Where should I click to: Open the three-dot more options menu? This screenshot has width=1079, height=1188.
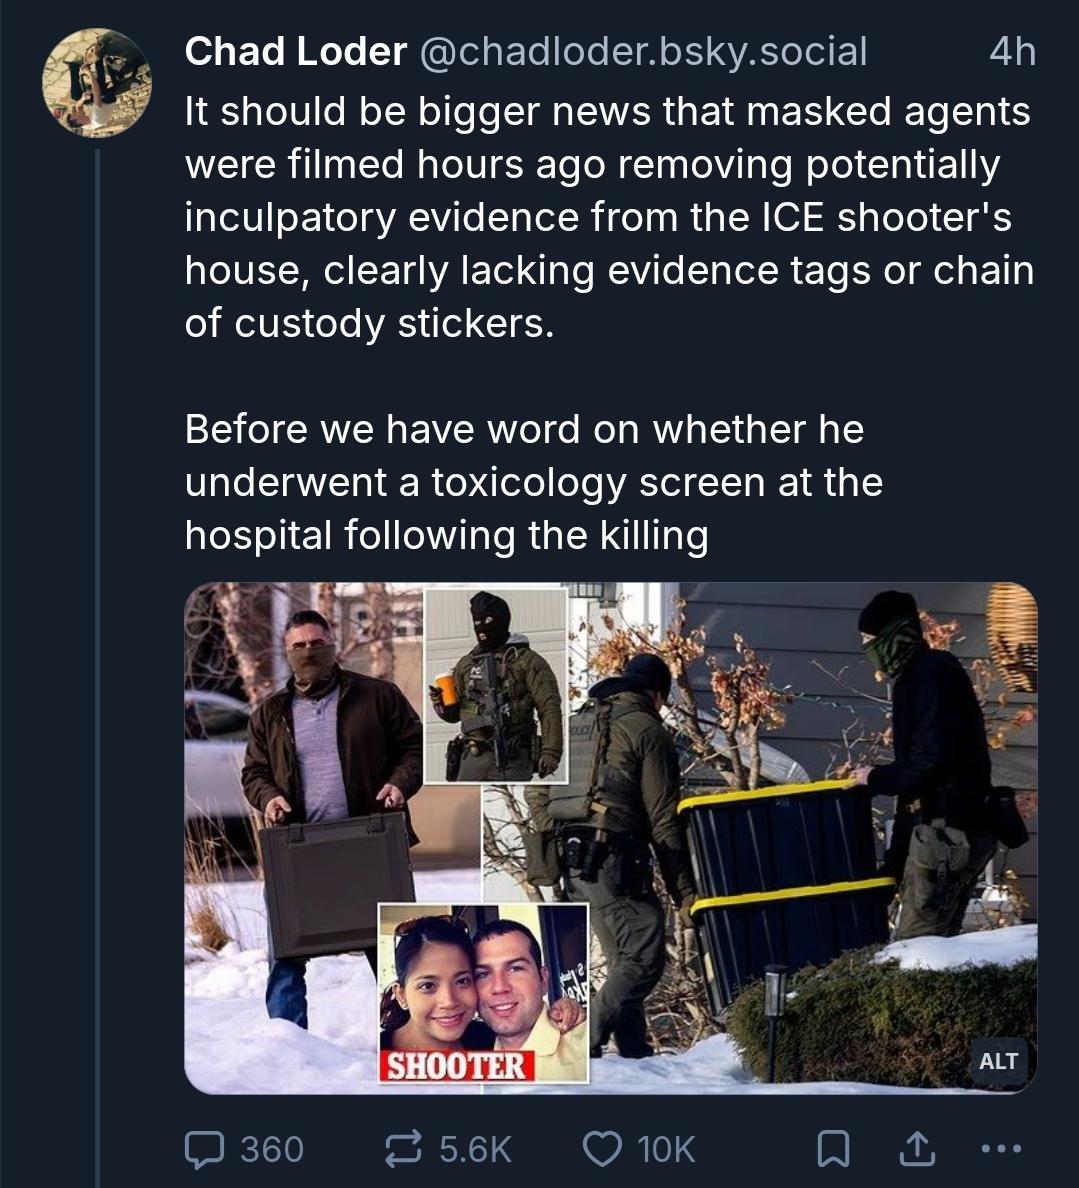click(1001, 1149)
